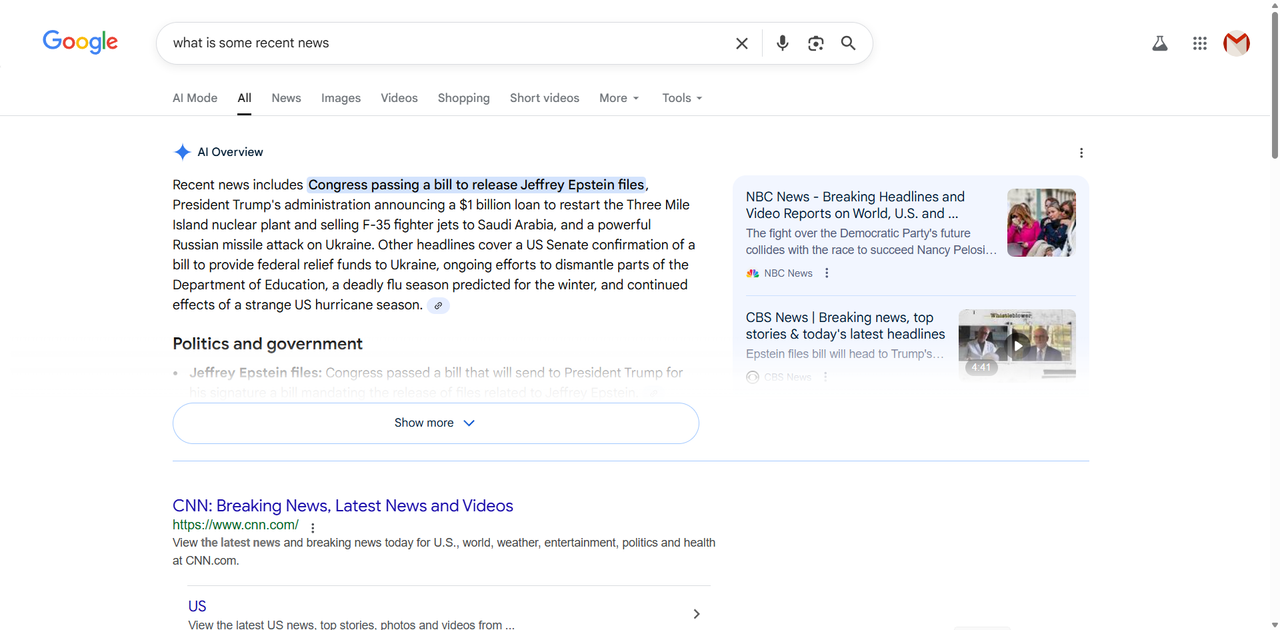Select the All results tab
The height and width of the screenshot is (630, 1280).
244,98
